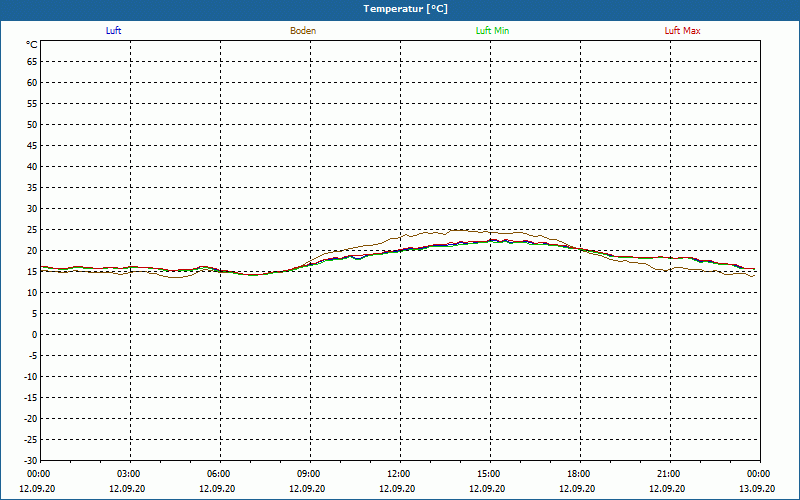Click the 20 value on y-axis
Viewport: 800px width, 500px height.
pos(32,251)
